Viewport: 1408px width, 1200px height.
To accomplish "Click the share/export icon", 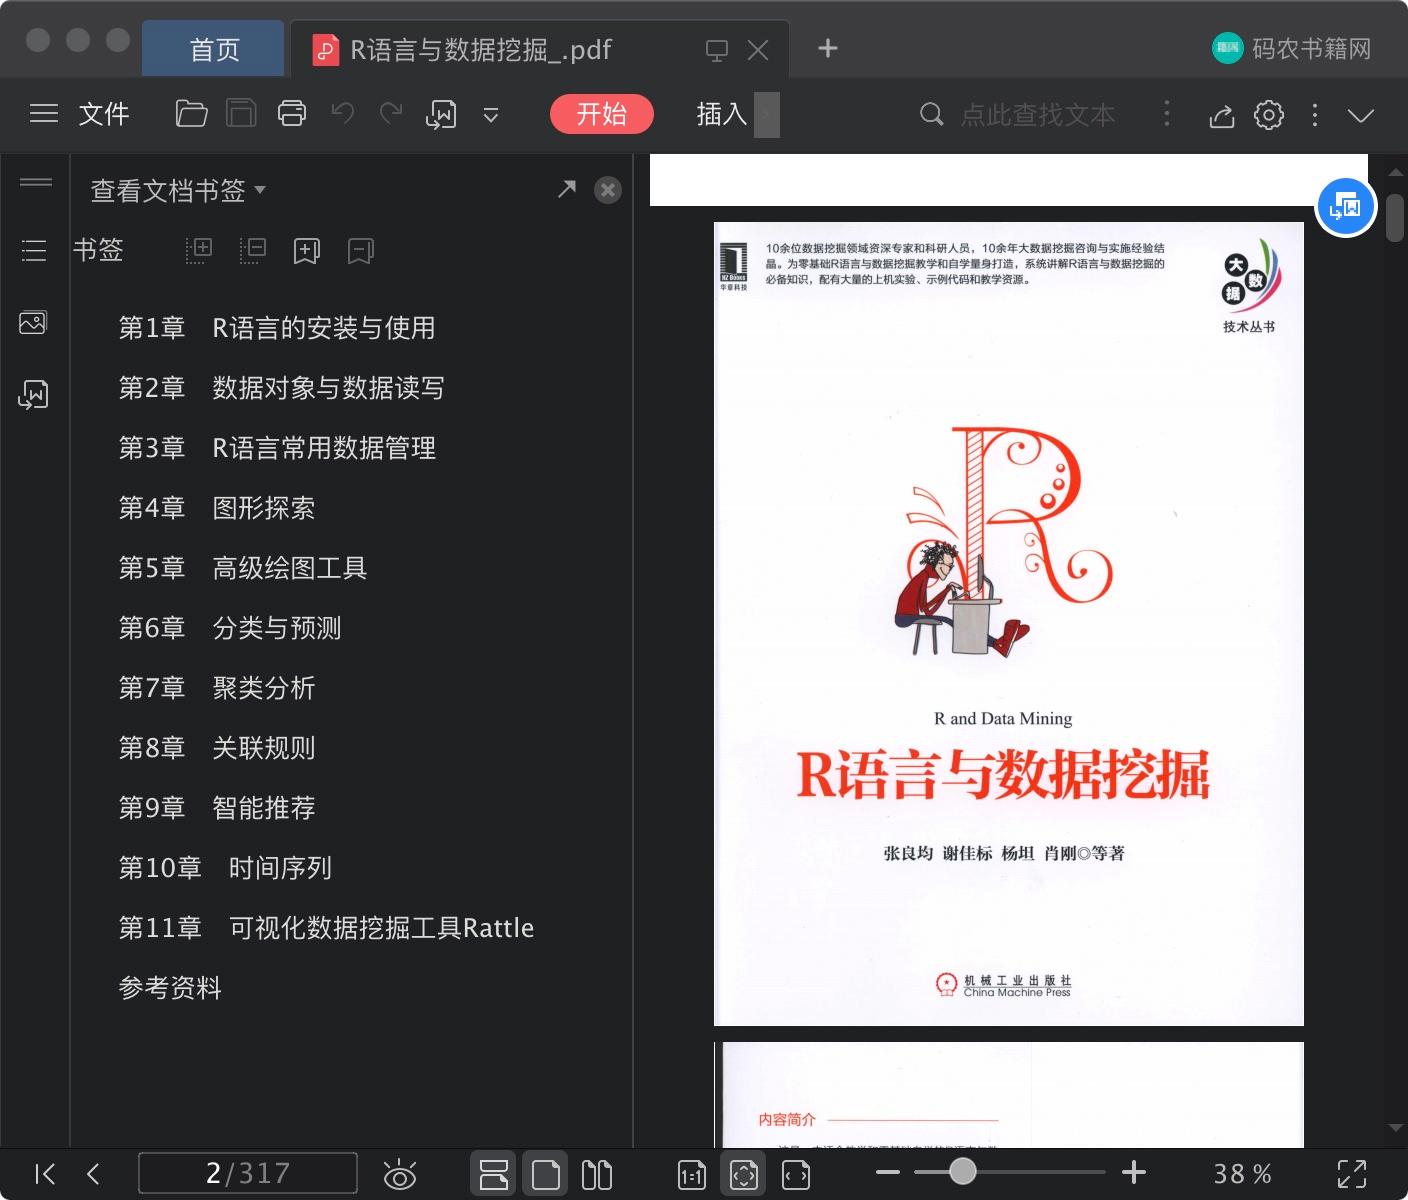I will point(1222,115).
